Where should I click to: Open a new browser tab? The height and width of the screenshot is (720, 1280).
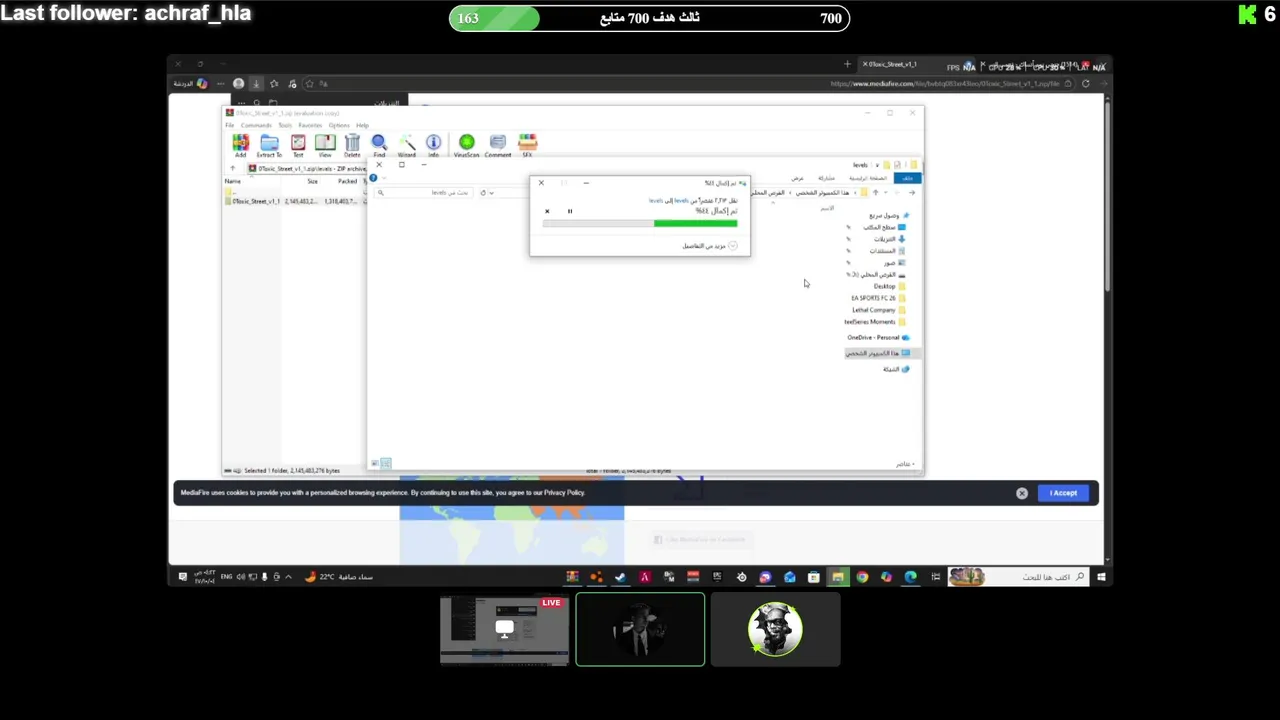(847, 64)
